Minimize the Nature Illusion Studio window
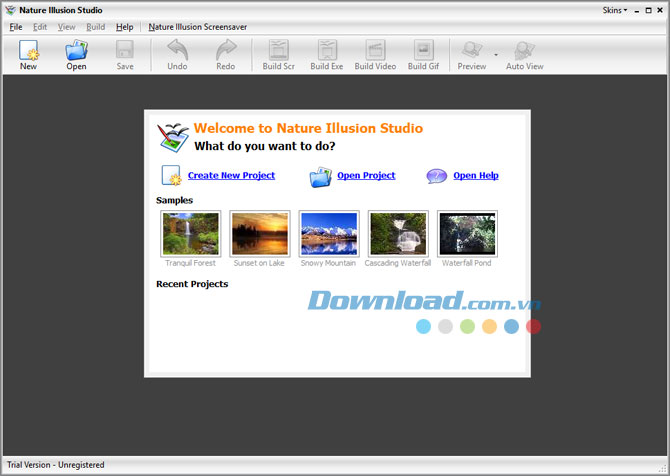The image size is (670, 476). (x=637, y=11)
